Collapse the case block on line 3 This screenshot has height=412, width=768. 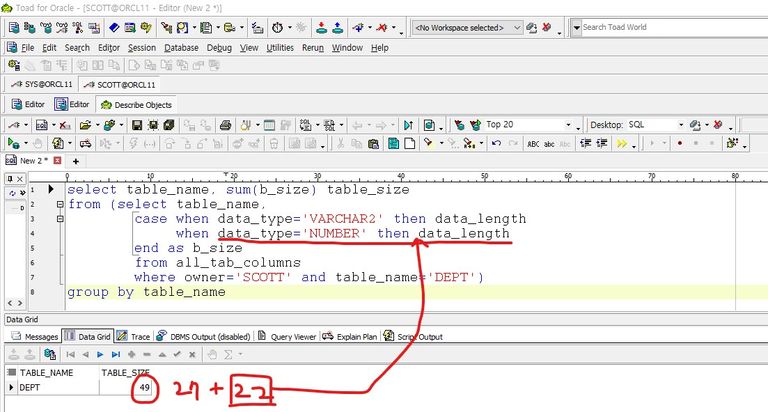click(60, 219)
